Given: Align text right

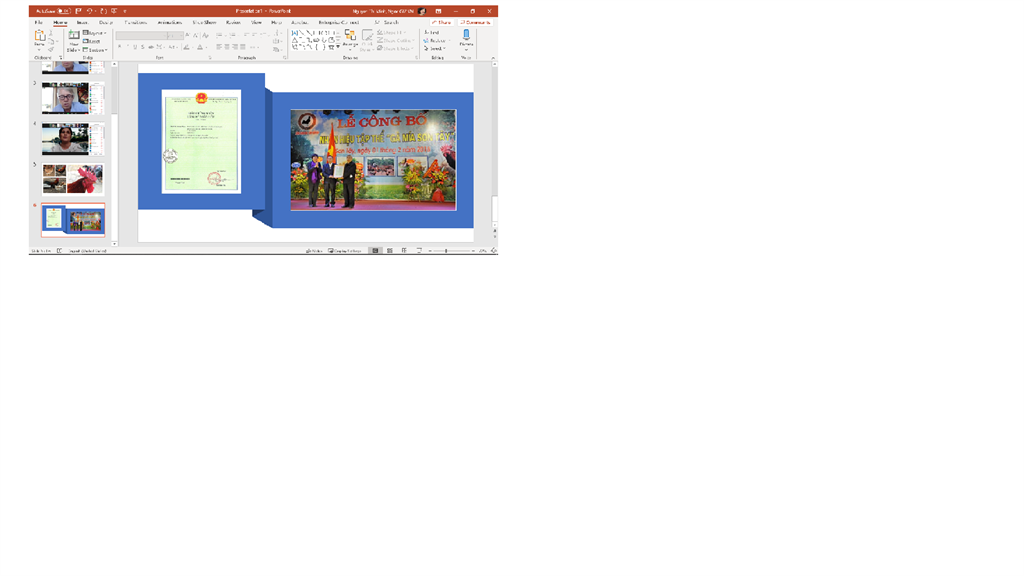Looking at the screenshot, I should coord(235,47).
